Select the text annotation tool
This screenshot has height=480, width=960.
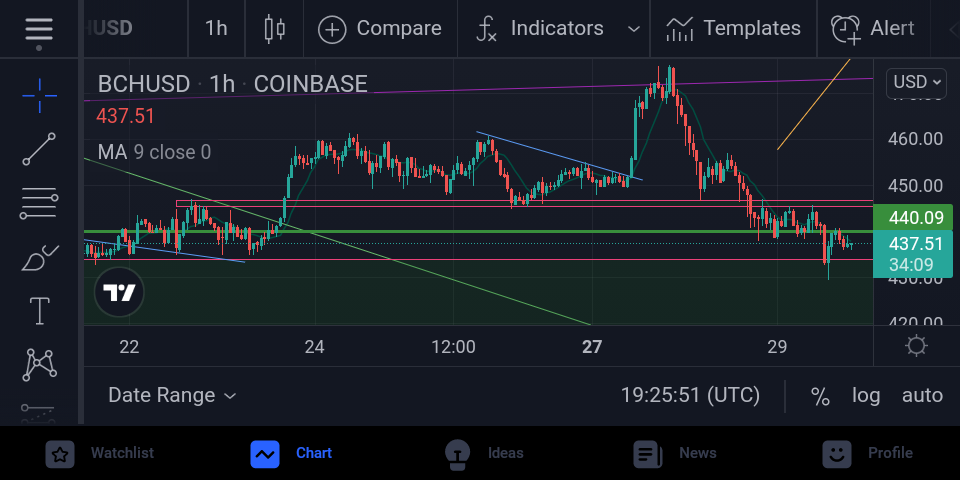coord(39,310)
